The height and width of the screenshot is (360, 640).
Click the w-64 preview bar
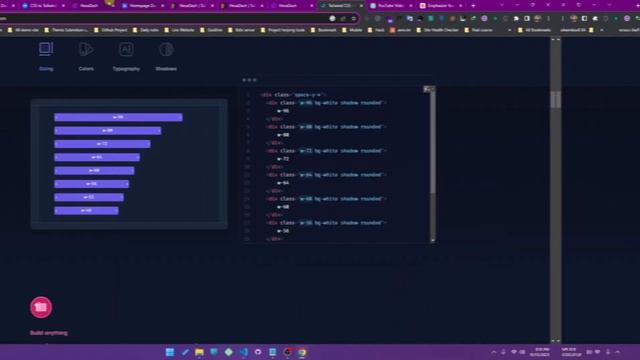pos(97,157)
